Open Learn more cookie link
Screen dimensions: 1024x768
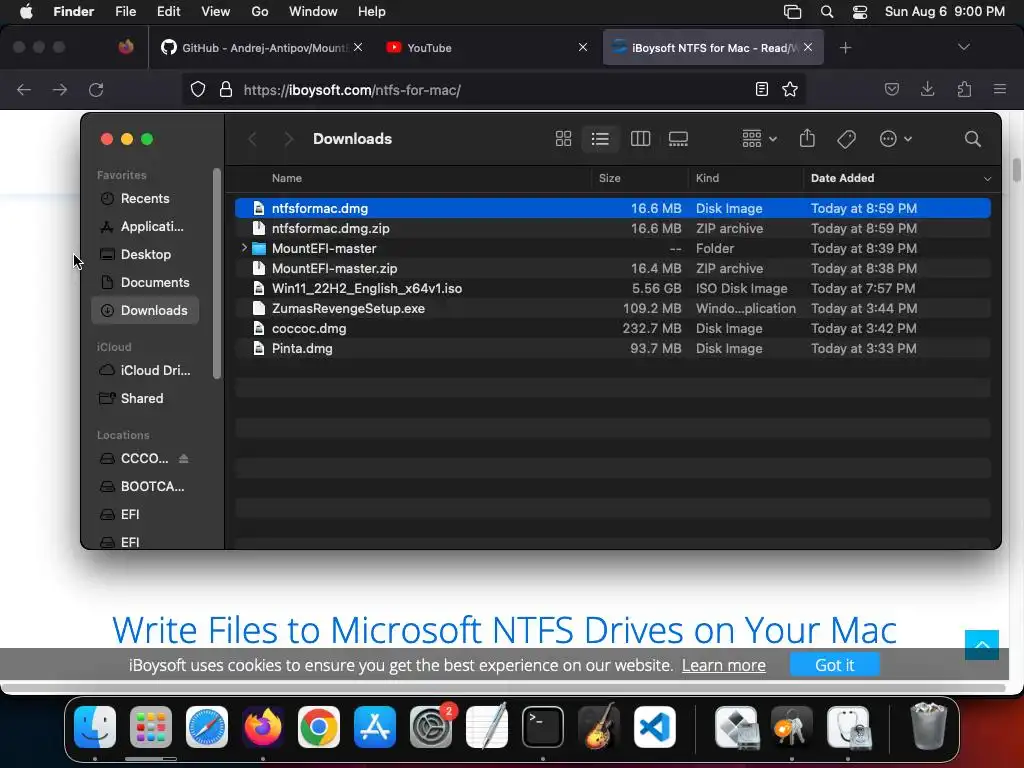click(x=724, y=665)
